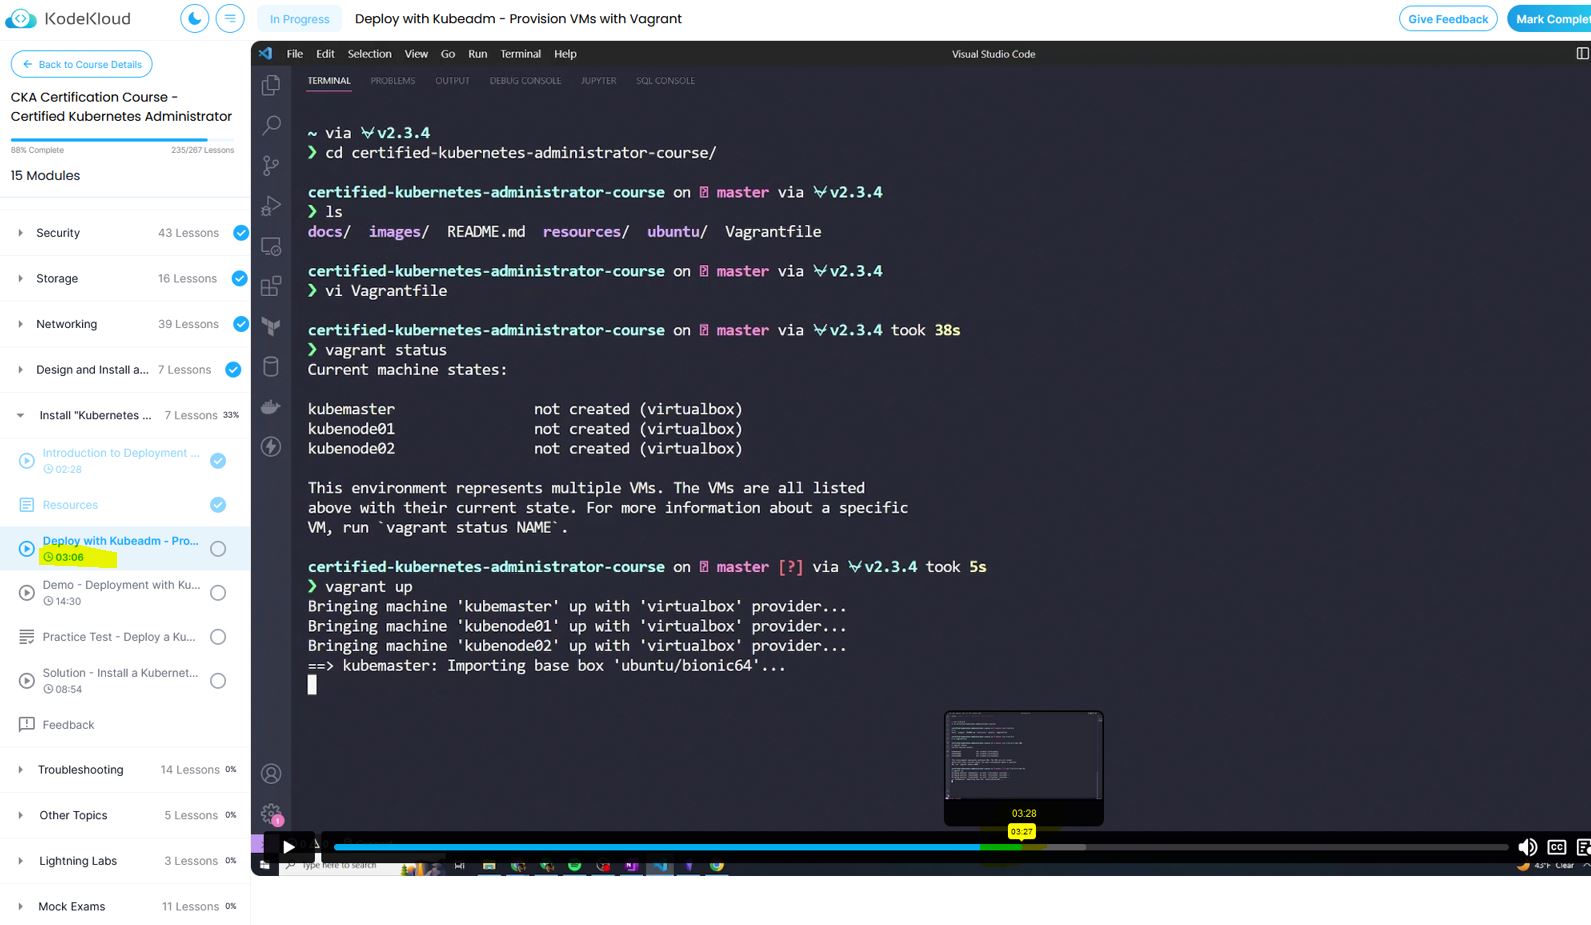This screenshot has width=1591, height=925.
Task: Expand the Security module
Action: point(20,233)
